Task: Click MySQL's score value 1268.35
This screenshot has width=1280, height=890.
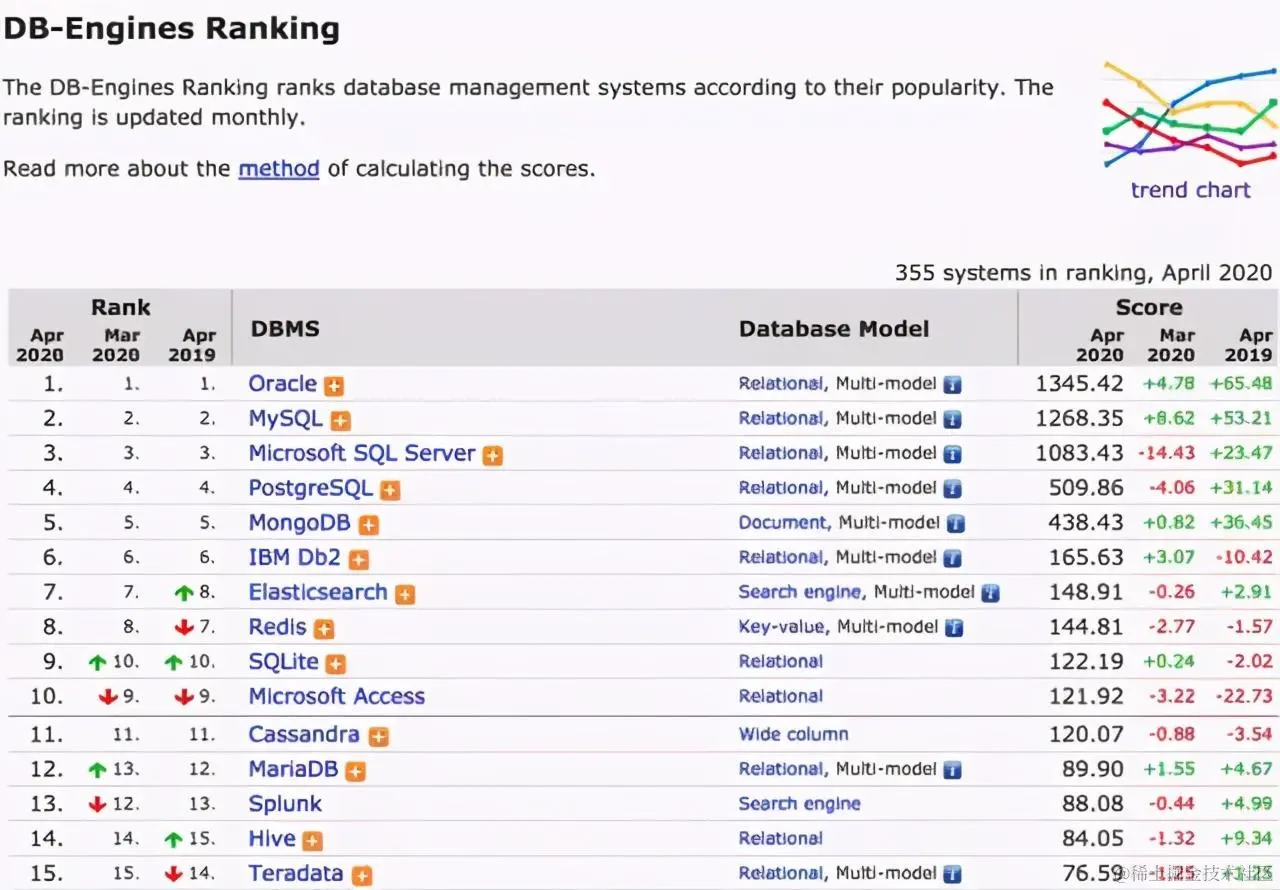Action: [x=1080, y=419]
